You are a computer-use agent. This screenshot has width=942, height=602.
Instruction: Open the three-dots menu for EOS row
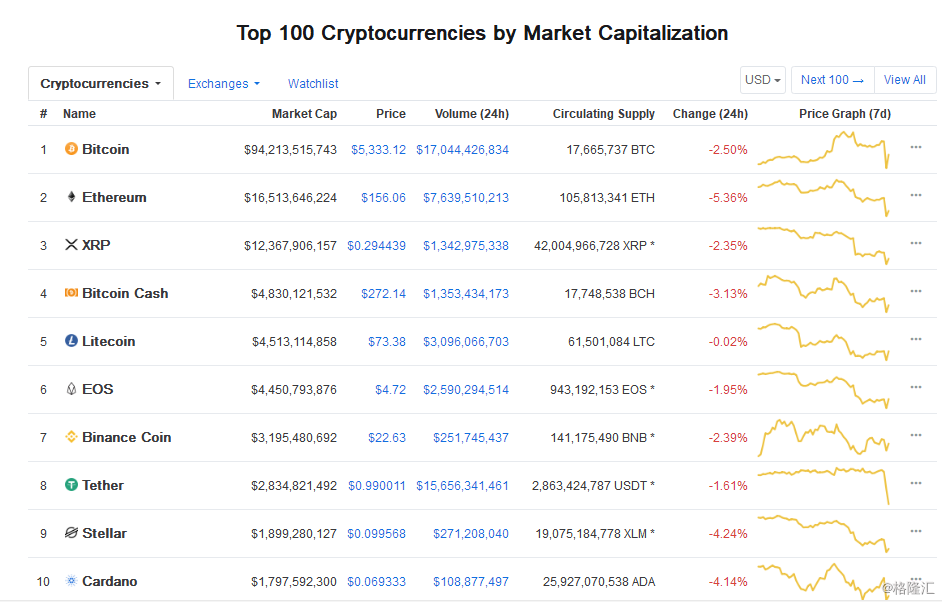[x=916, y=388]
